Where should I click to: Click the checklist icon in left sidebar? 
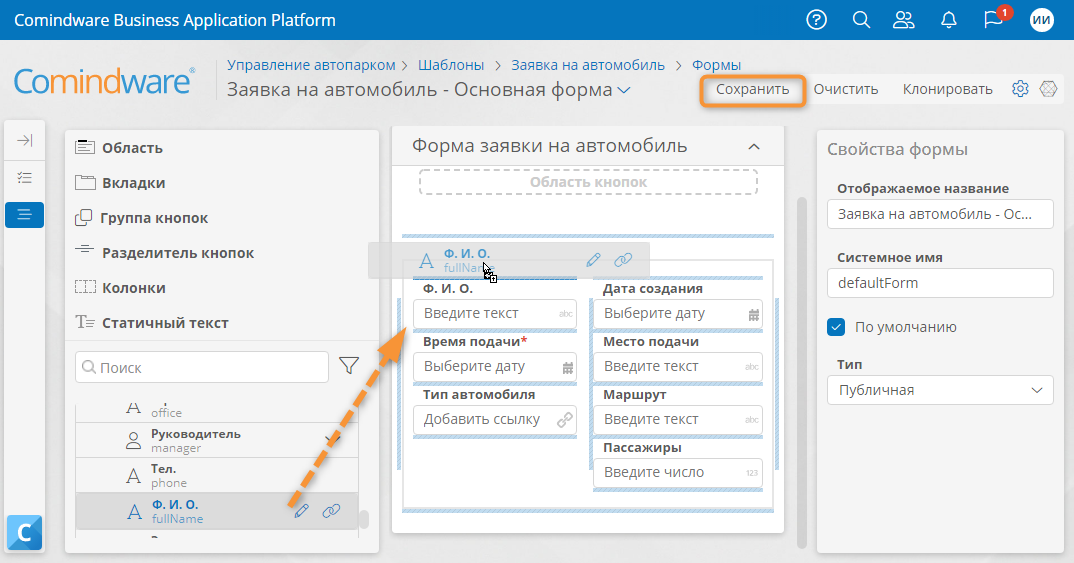pyautogui.click(x=25, y=177)
